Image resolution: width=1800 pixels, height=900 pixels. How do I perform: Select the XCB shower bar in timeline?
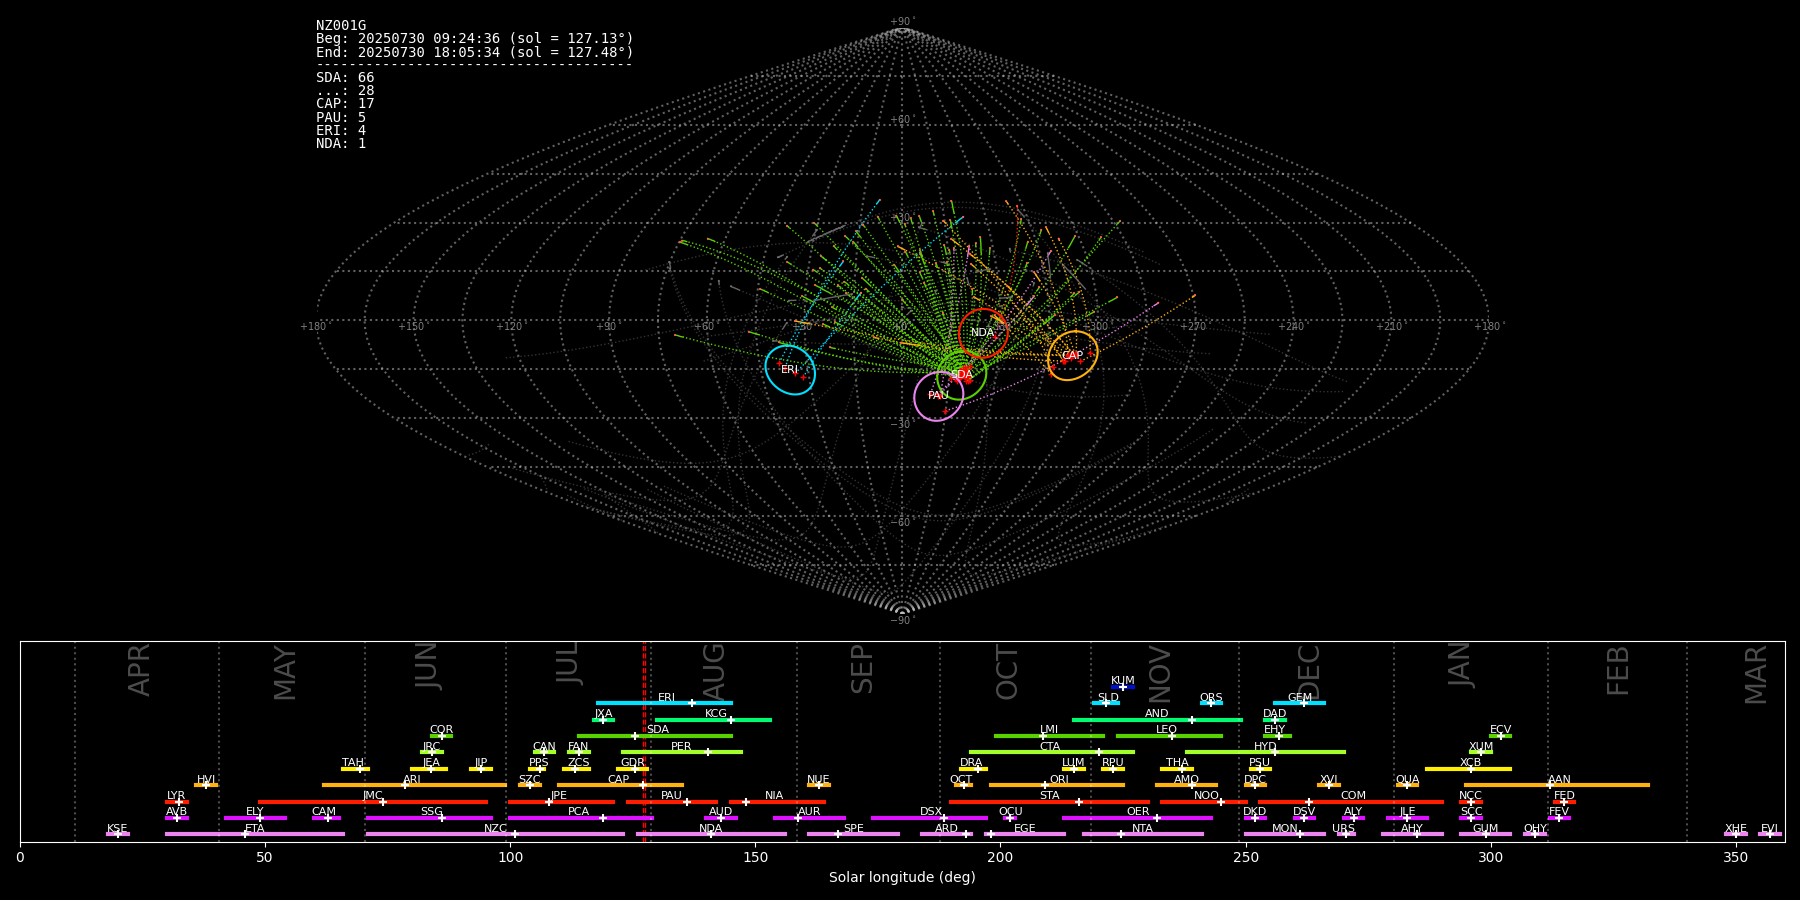click(x=1468, y=769)
